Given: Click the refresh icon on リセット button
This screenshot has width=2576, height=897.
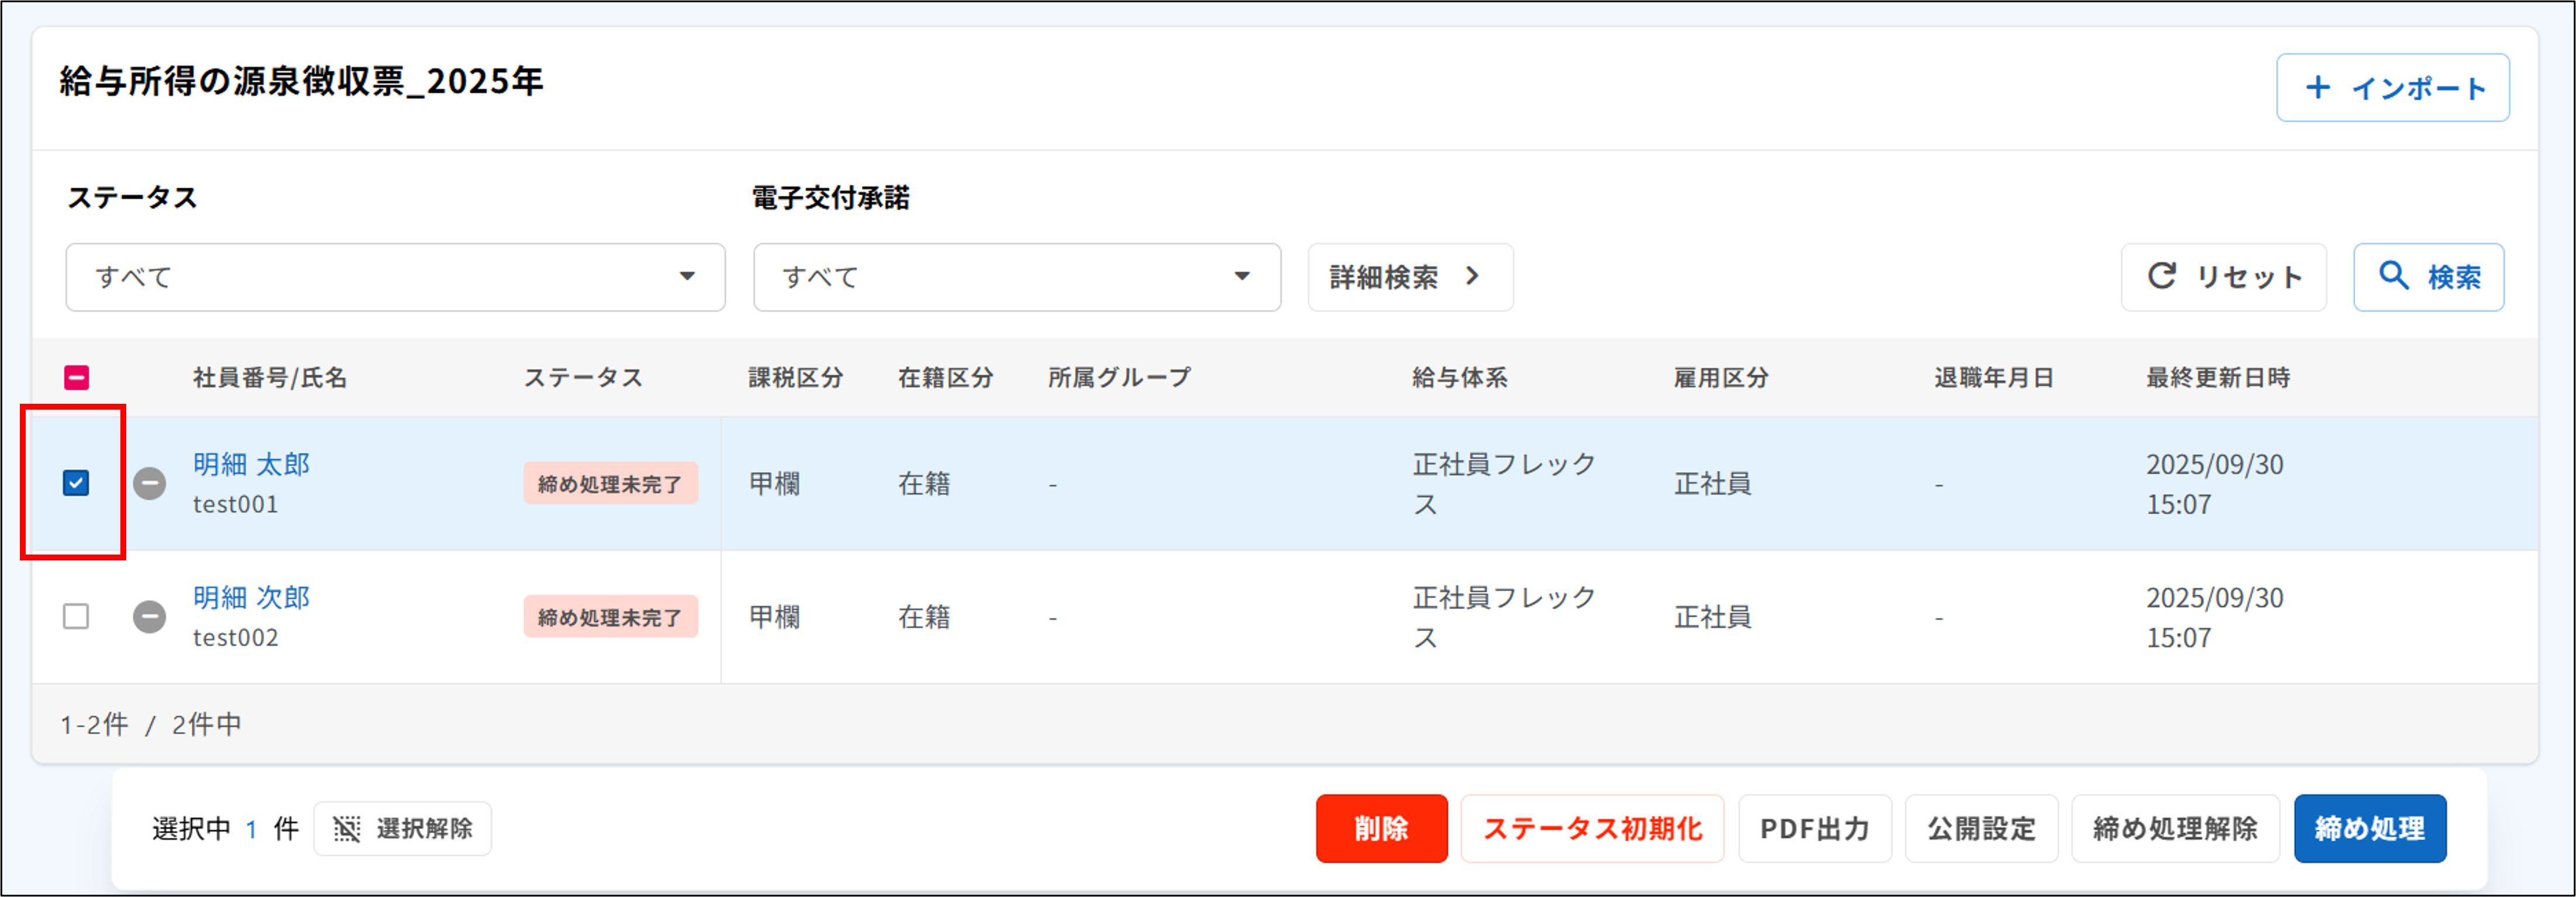Looking at the screenshot, I should tap(2162, 277).
